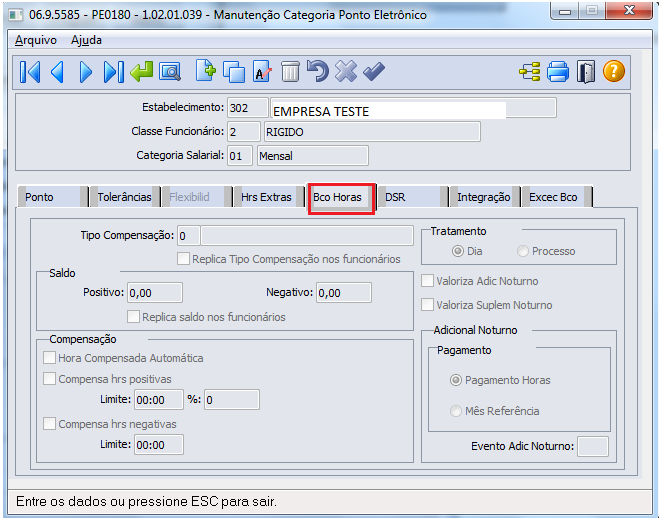Choose Pagamento Horas radio option
Screen dimensions: 660x518
coord(455,380)
